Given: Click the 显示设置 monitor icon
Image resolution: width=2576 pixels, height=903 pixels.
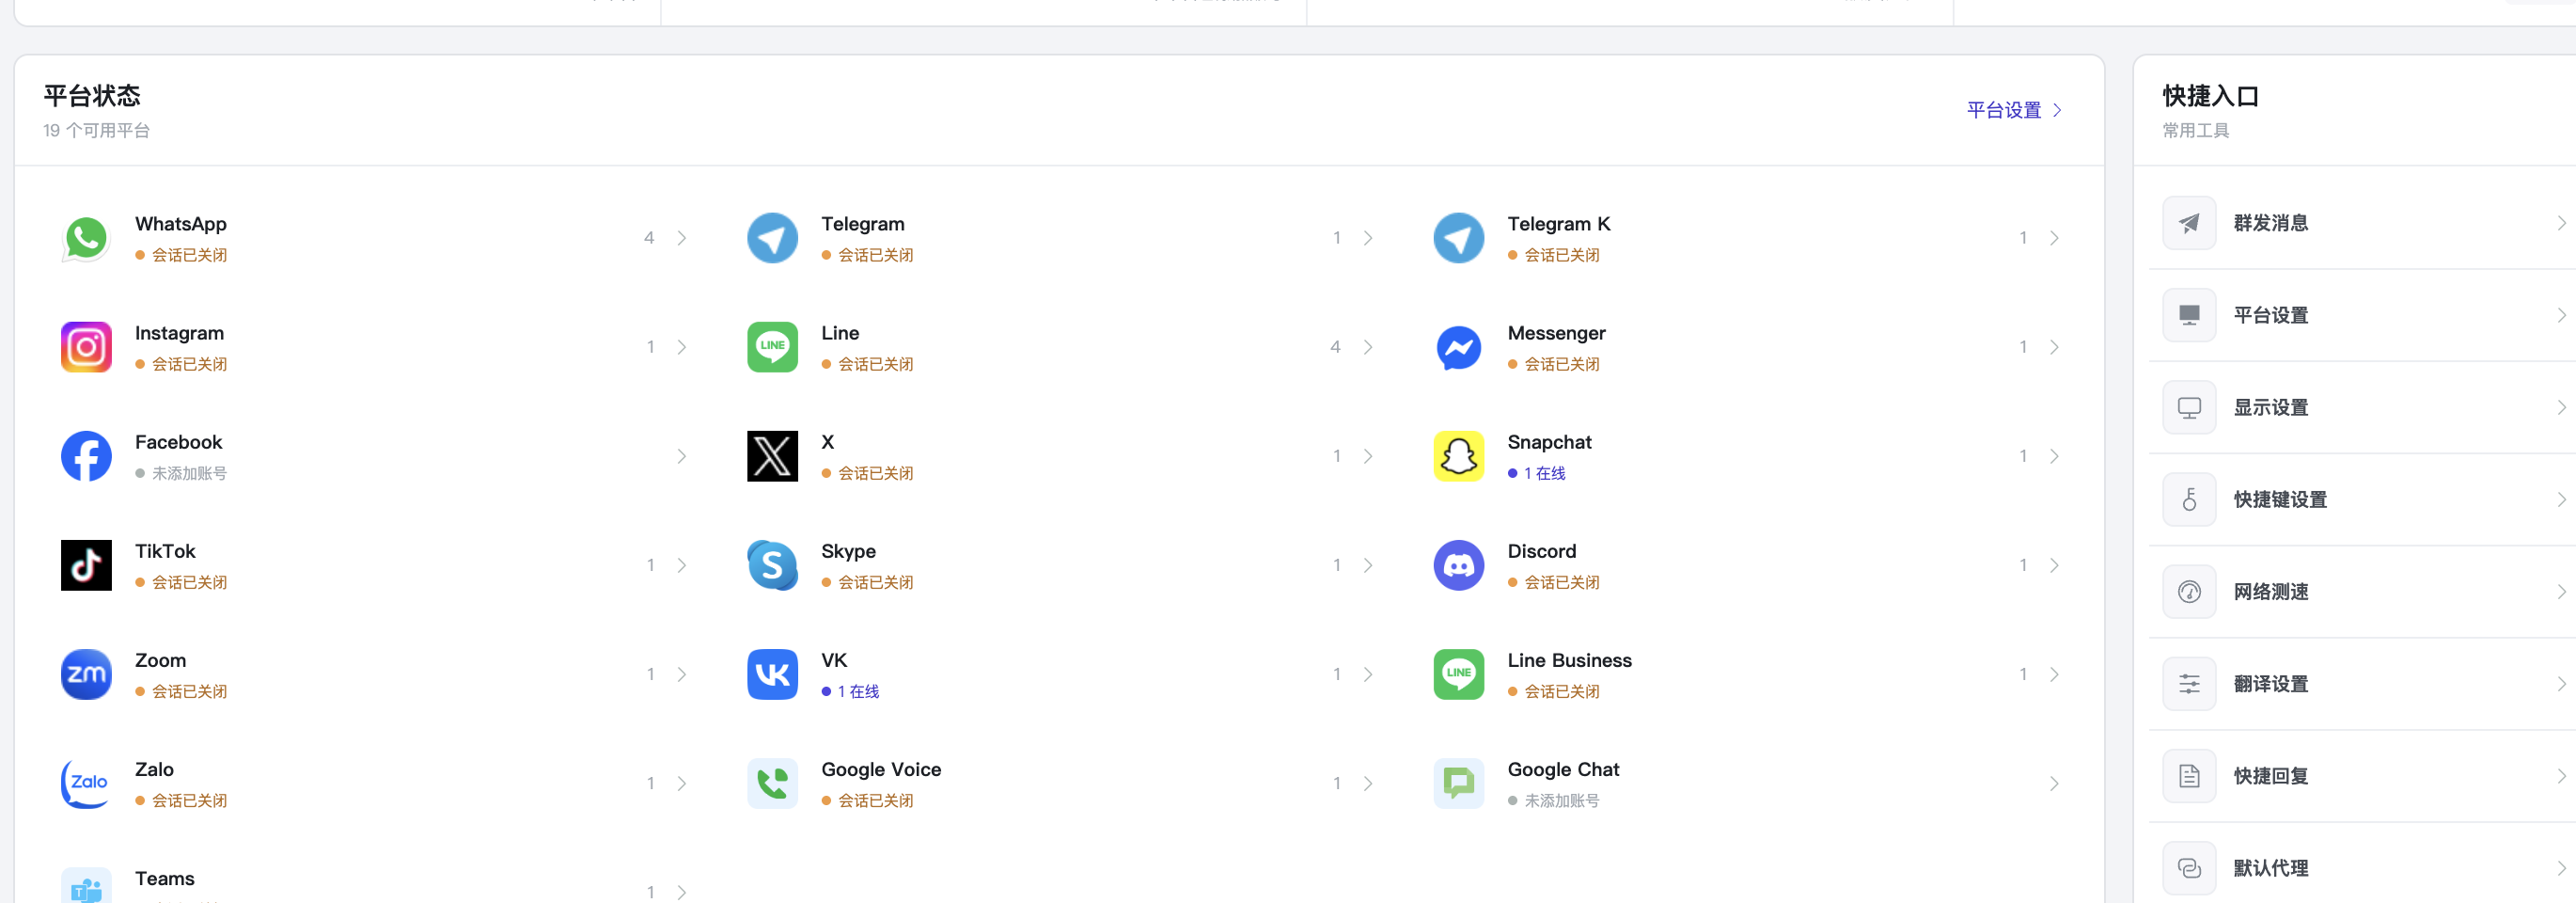Looking at the screenshot, I should pos(2189,407).
